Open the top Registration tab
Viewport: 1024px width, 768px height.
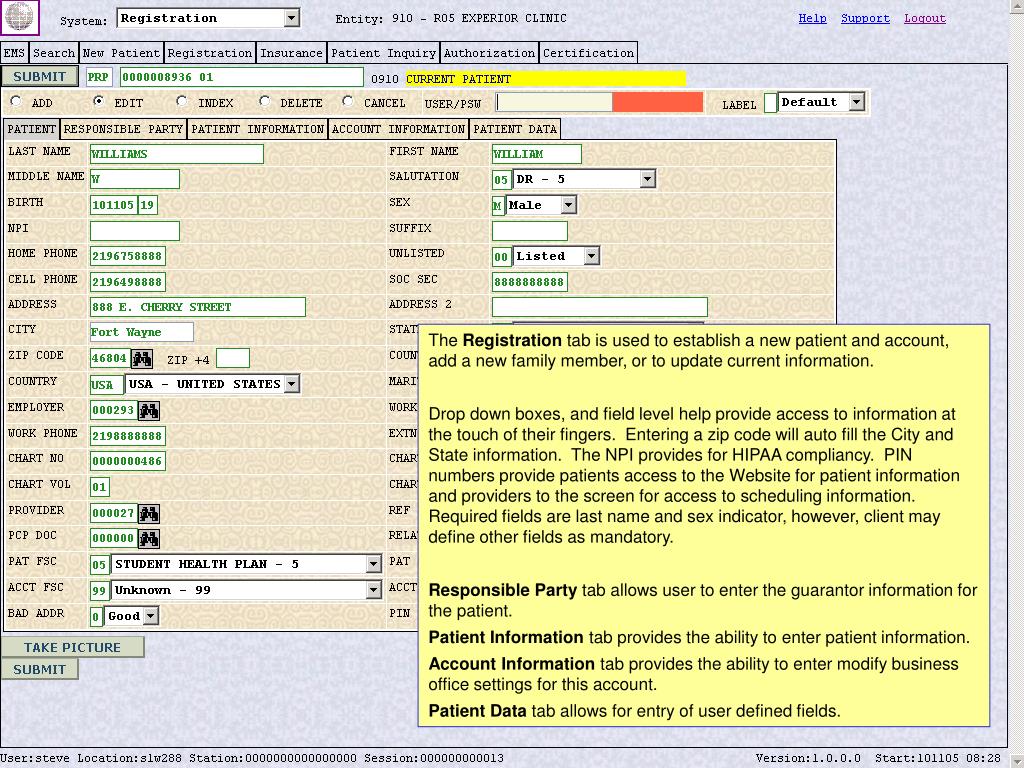tap(210, 53)
